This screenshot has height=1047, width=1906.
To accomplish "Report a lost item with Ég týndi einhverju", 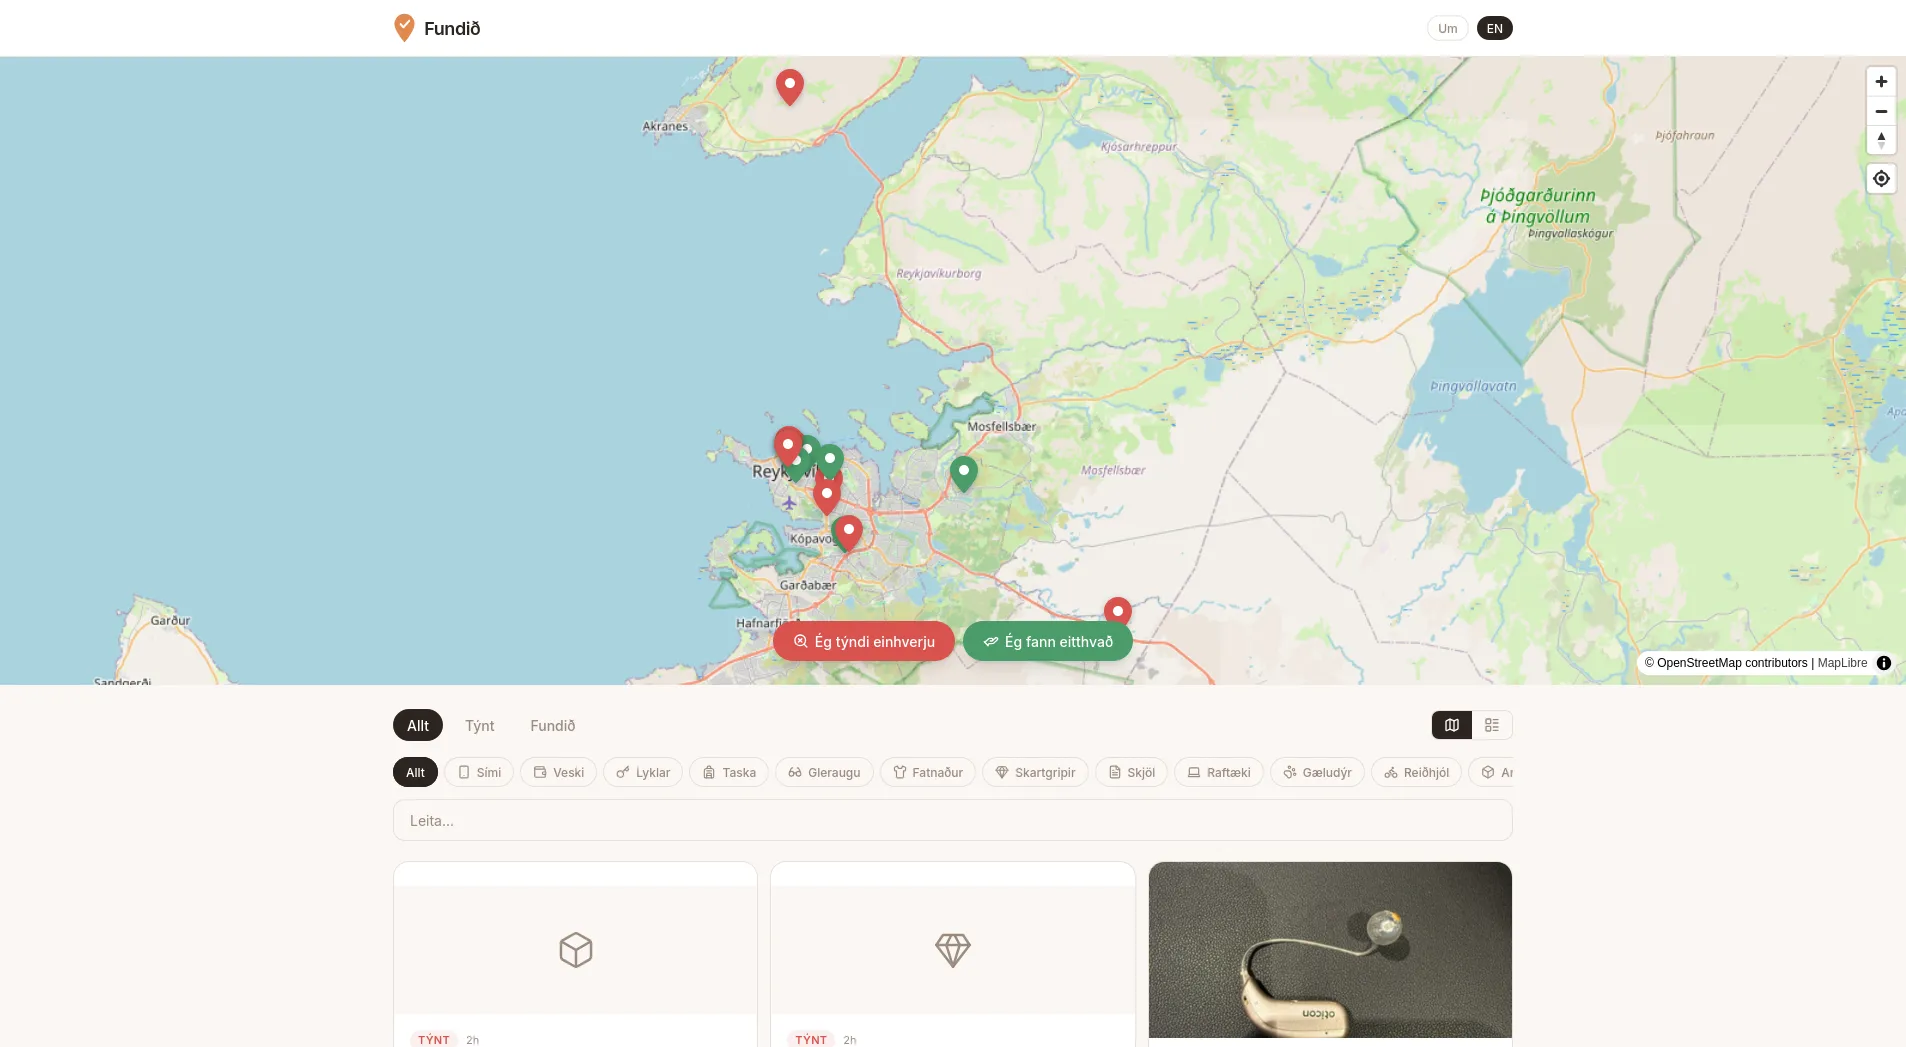I will (864, 642).
